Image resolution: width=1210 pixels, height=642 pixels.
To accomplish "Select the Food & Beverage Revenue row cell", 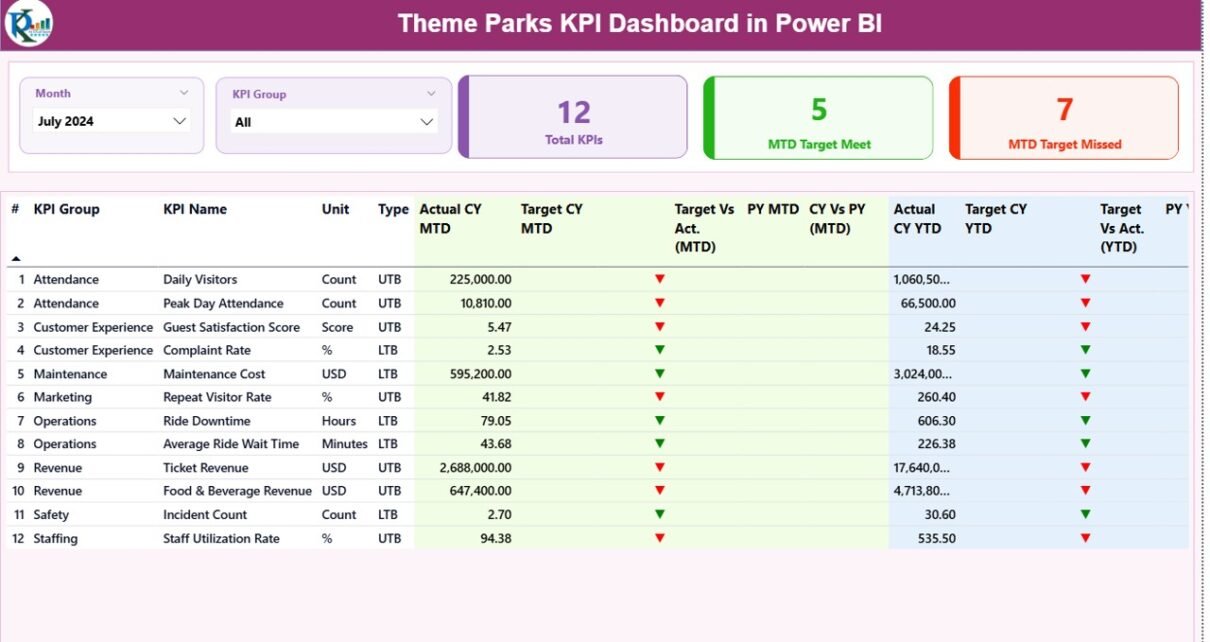I will 237,491.
